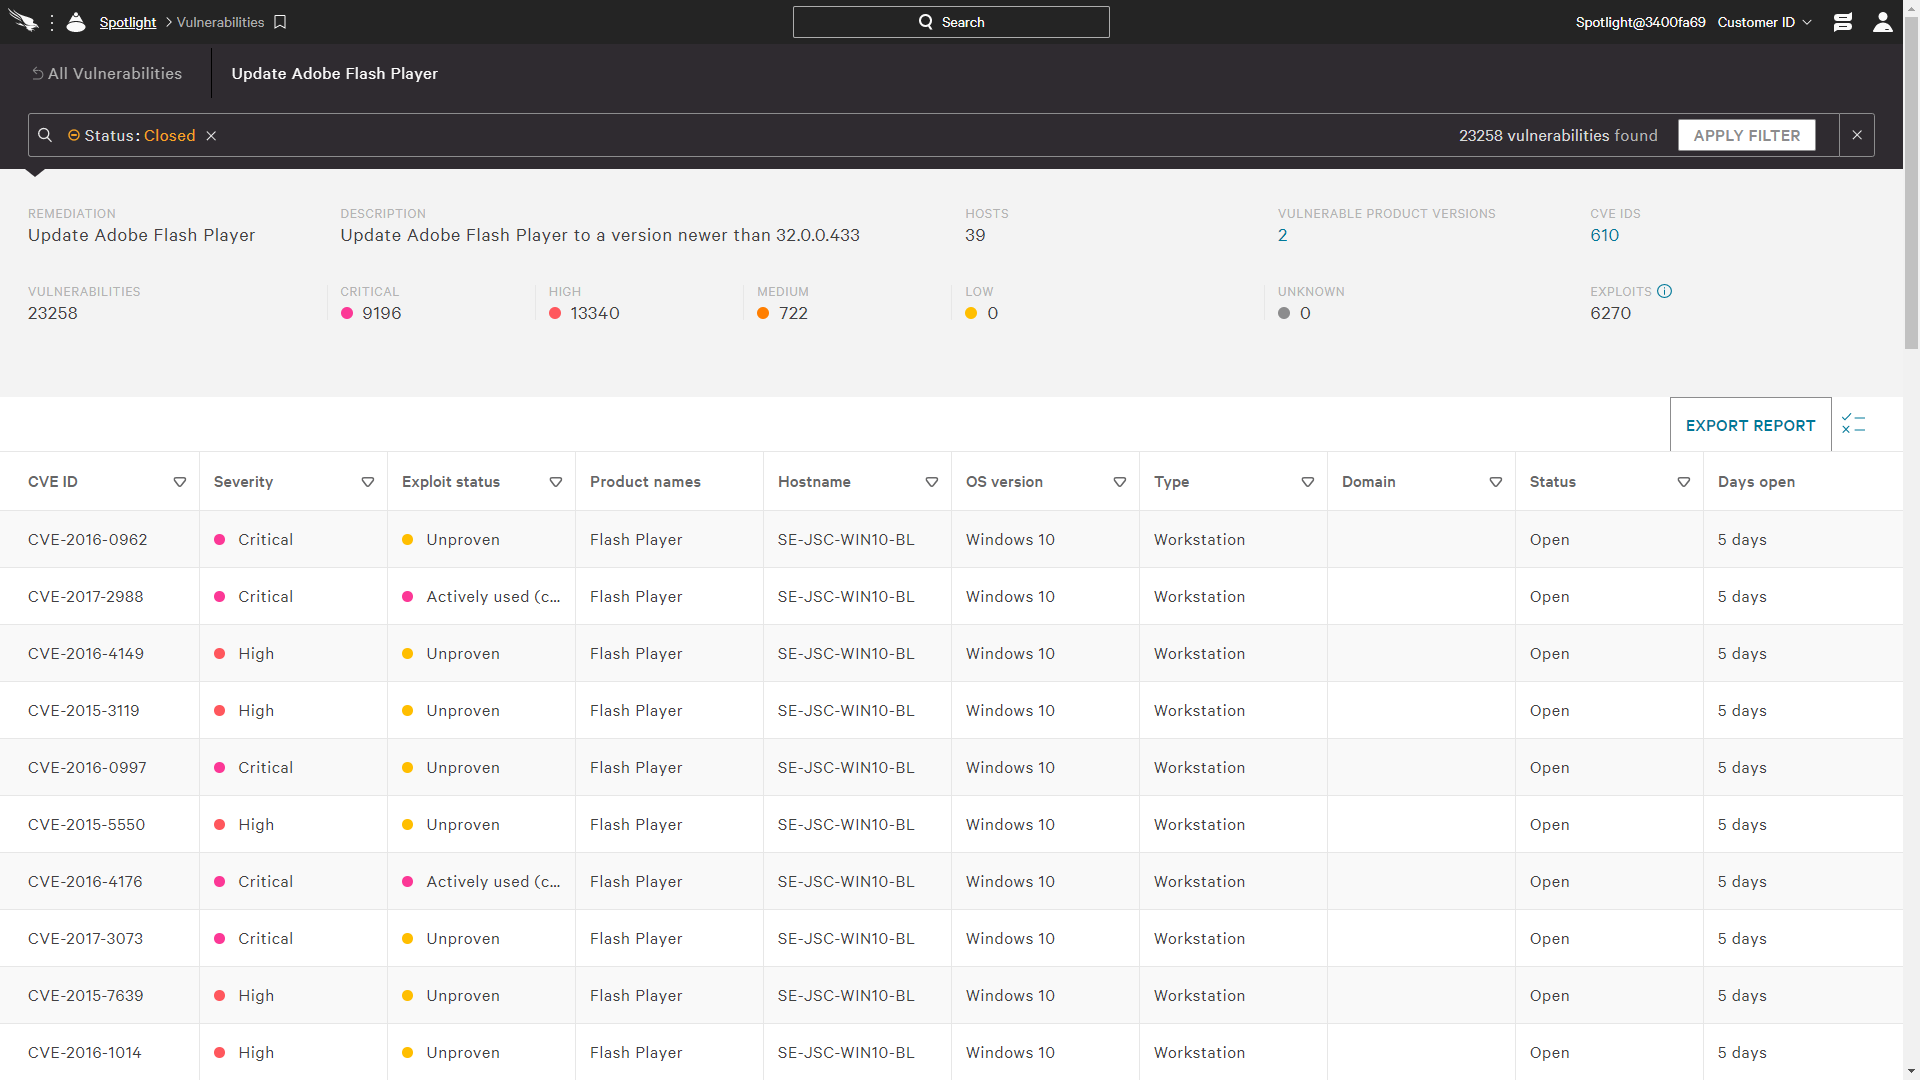This screenshot has width=1920, height=1080.
Task: Click the High severity count 13340
Action: point(595,314)
